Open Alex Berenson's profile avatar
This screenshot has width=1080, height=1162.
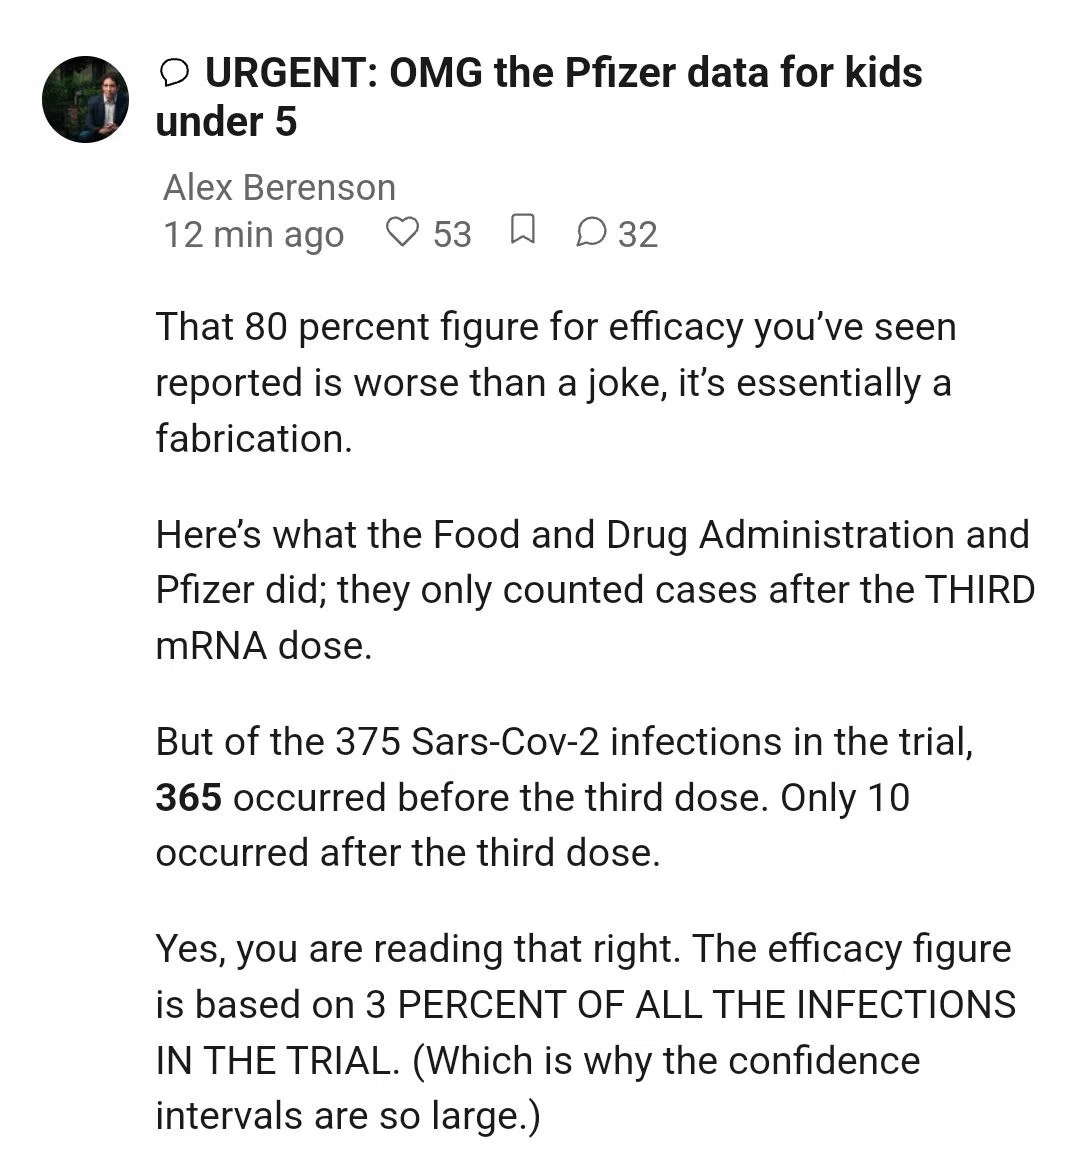pyautogui.click(x=85, y=99)
